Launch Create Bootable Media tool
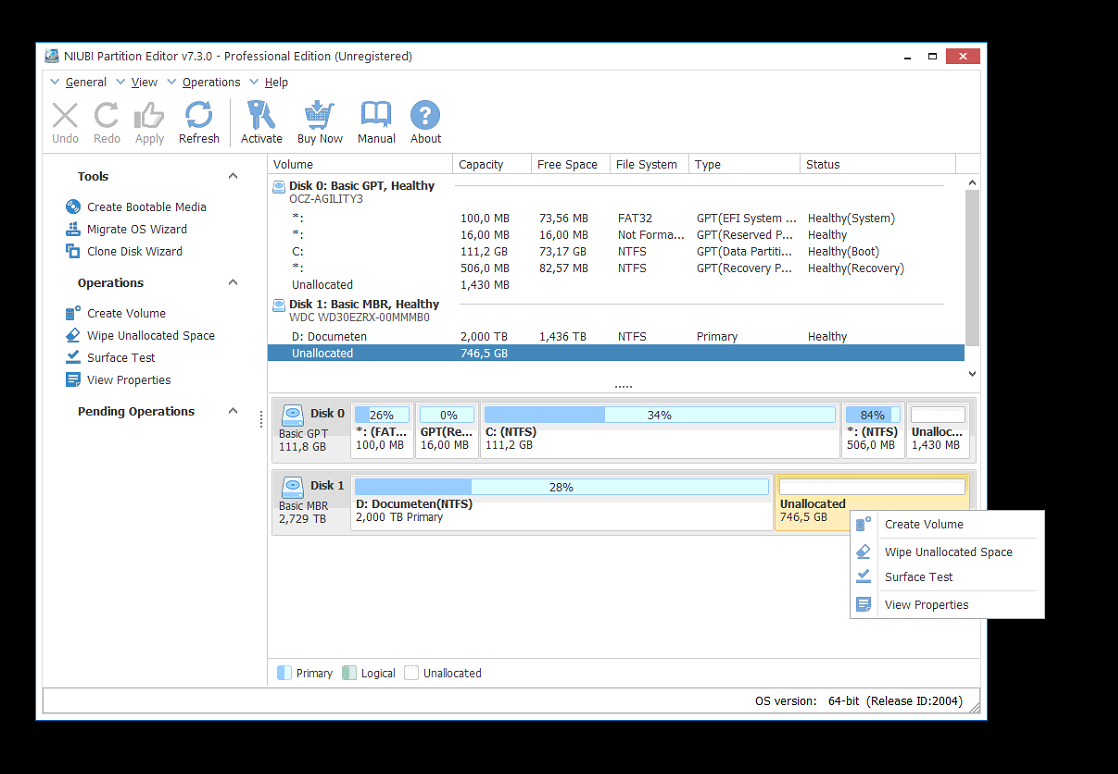Screen dimensions: 1118x774 (146, 207)
